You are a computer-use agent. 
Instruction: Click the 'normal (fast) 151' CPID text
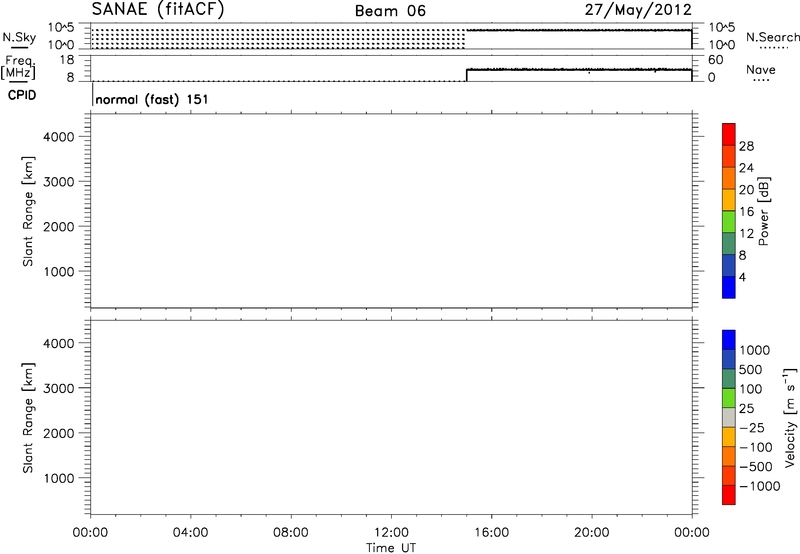point(152,99)
